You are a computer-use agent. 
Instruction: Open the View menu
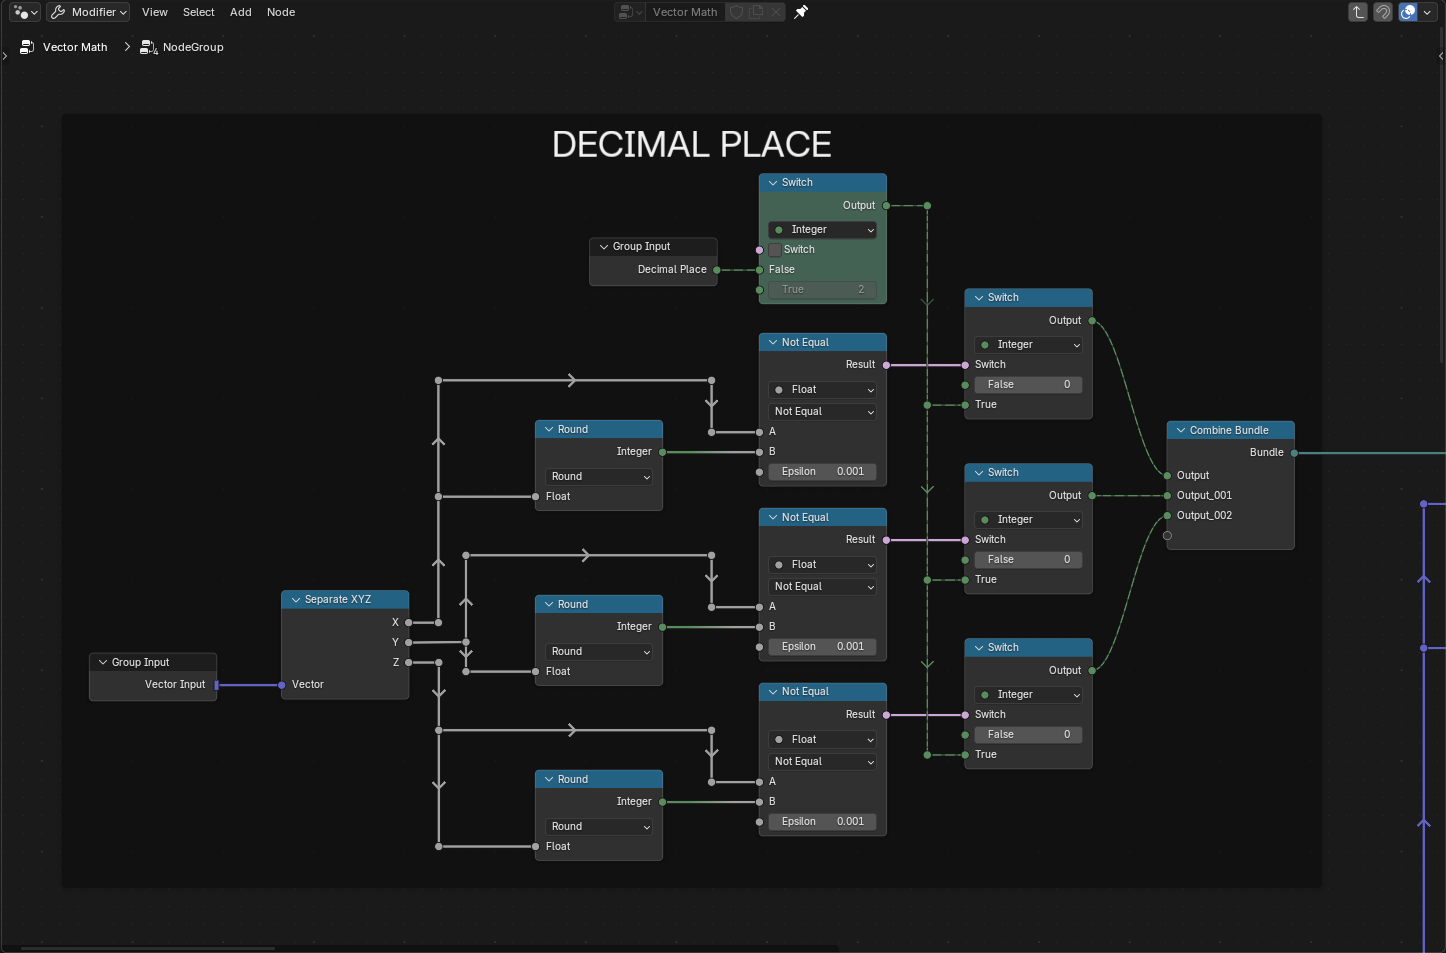[155, 12]
